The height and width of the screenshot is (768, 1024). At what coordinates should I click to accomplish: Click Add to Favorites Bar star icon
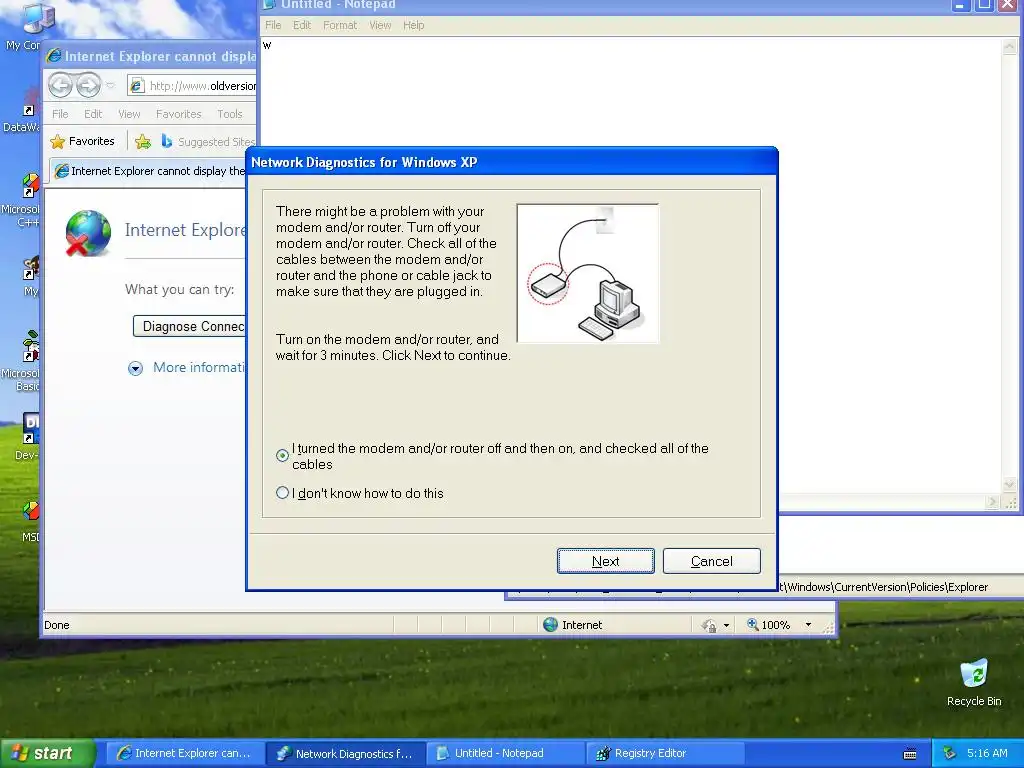[142, 141]
